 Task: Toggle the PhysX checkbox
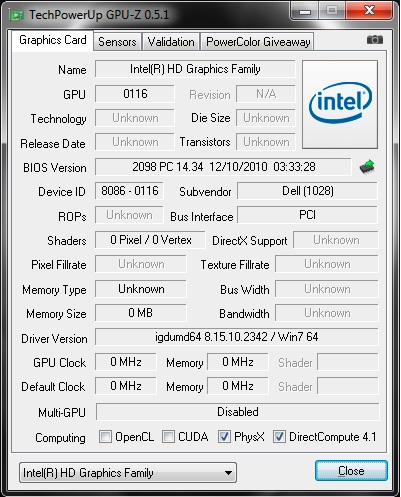[x=224, y=436]
